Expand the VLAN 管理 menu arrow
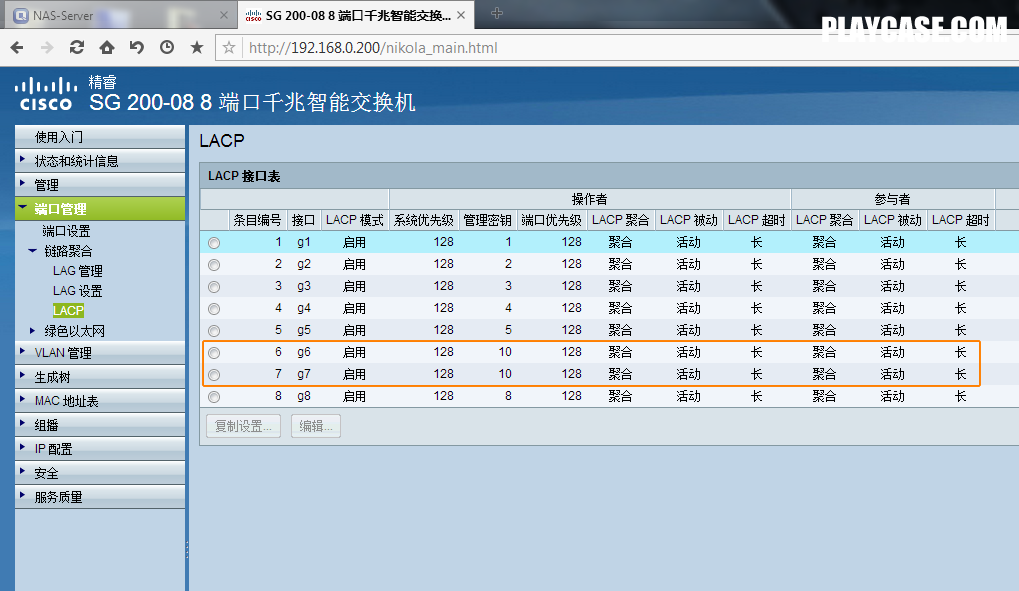Screen dimensions: 1019x591 click(x=23, y=352)
